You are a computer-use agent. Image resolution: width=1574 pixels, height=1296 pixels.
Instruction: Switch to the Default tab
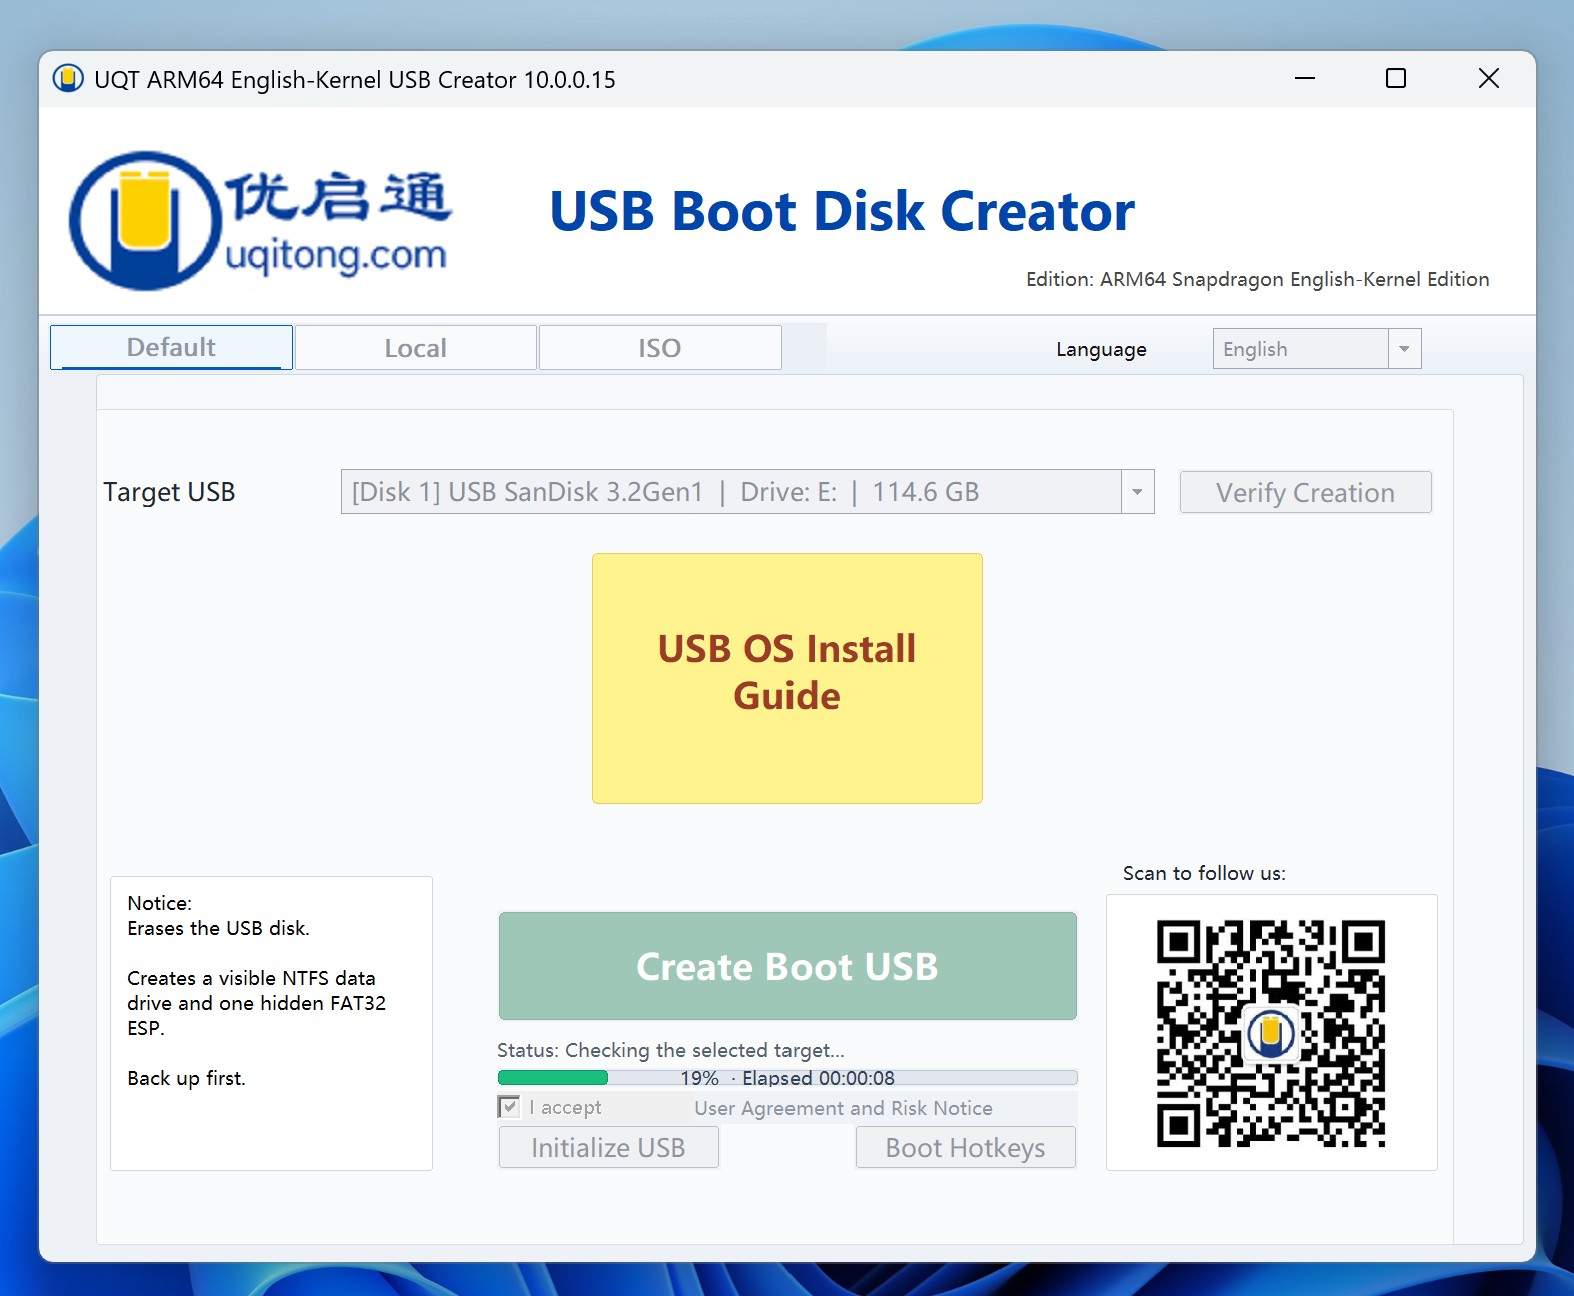coord(171,347)
